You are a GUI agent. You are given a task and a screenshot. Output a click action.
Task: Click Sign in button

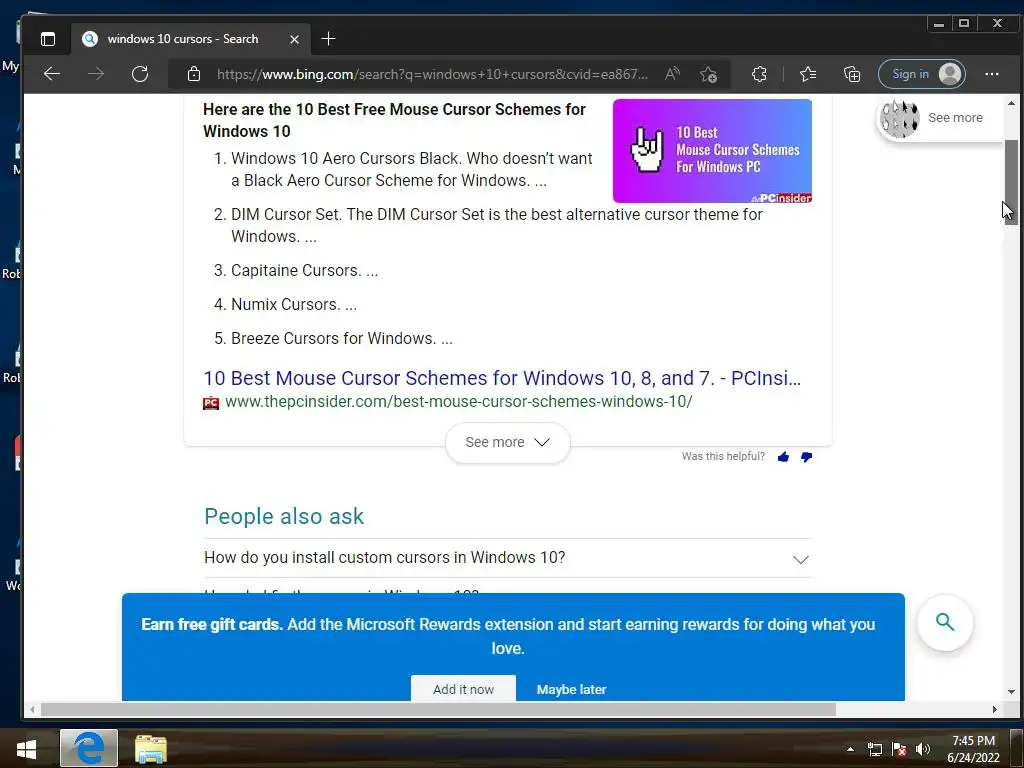pyautogui.click(x=921, y=74)
